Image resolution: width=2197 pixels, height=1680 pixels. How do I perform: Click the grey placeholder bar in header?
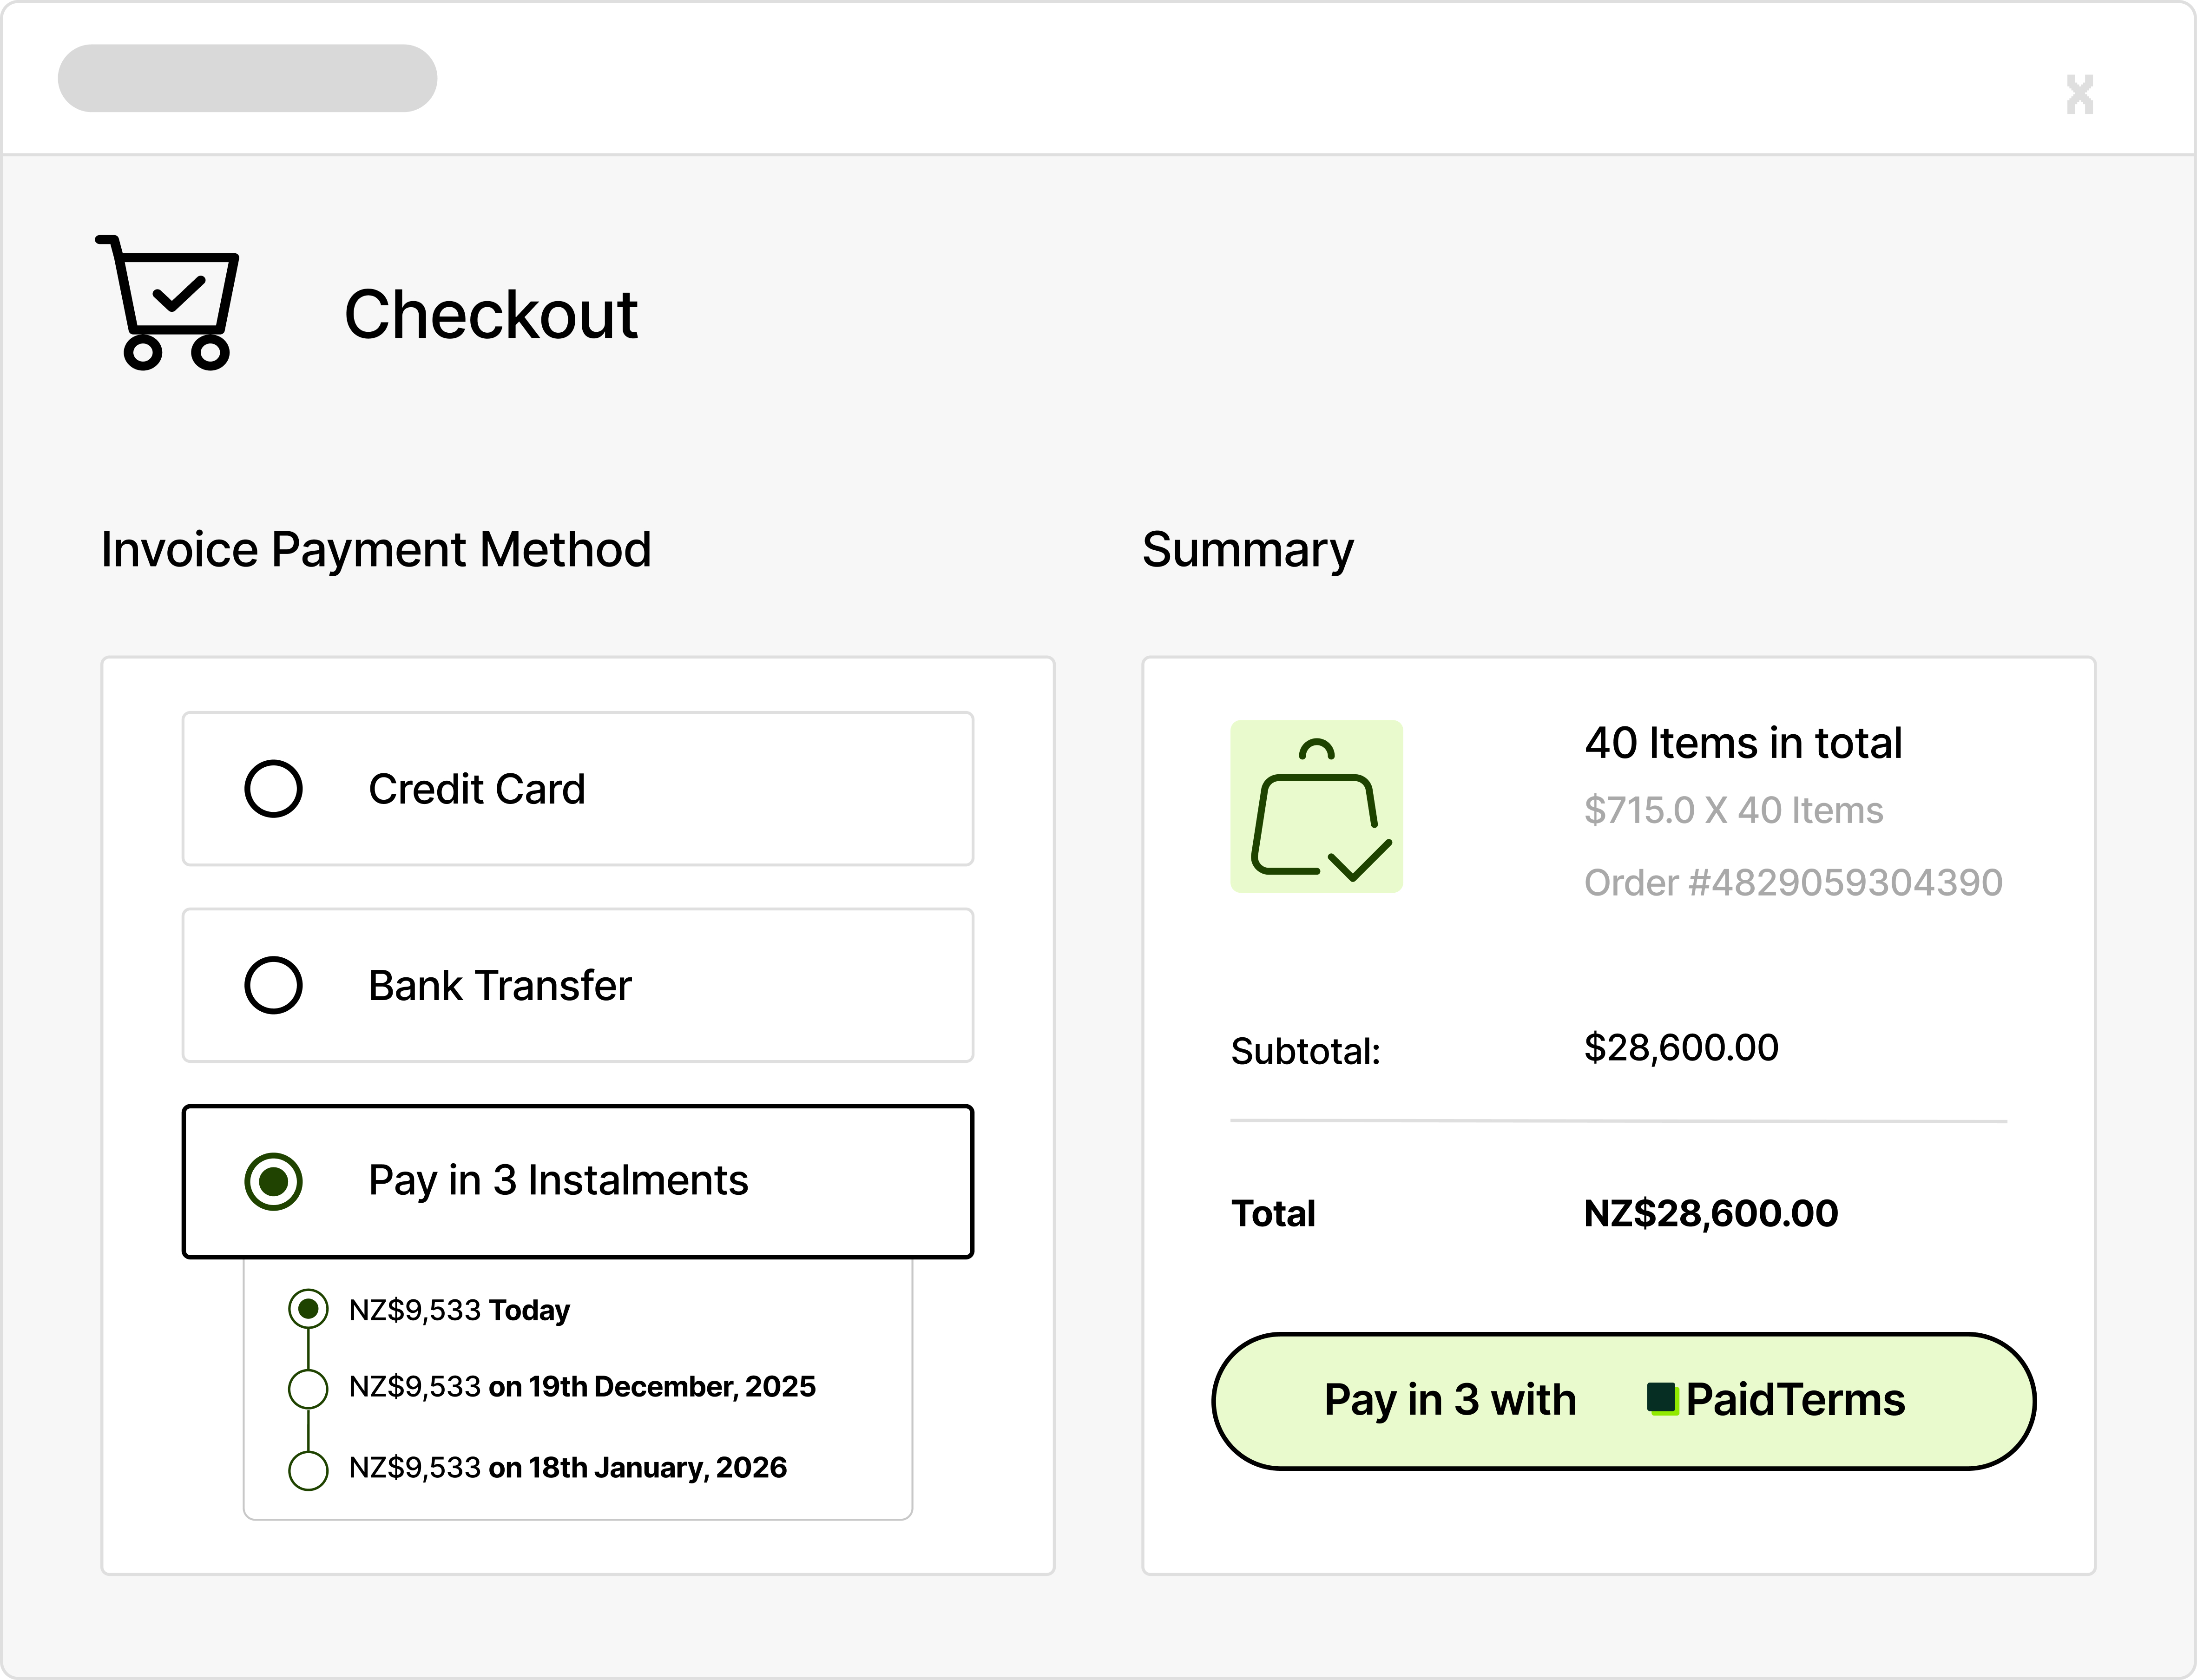(x=247, y=78)
